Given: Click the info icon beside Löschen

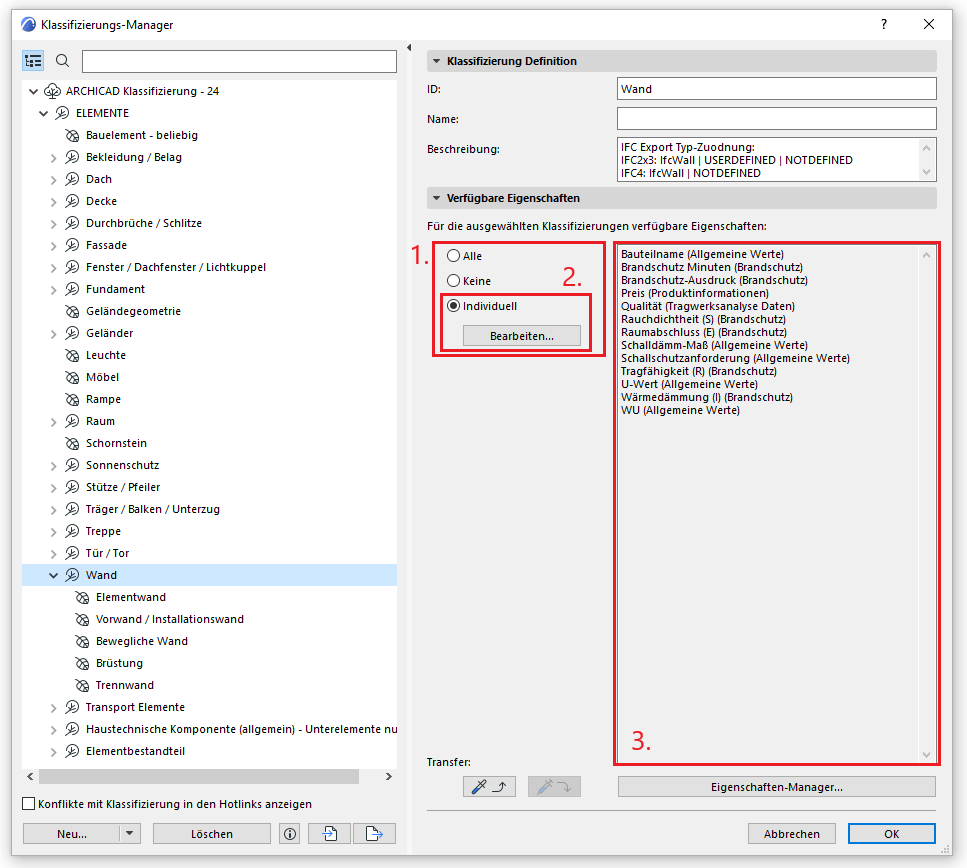Looking at the screenshot, I should point(290,833).
